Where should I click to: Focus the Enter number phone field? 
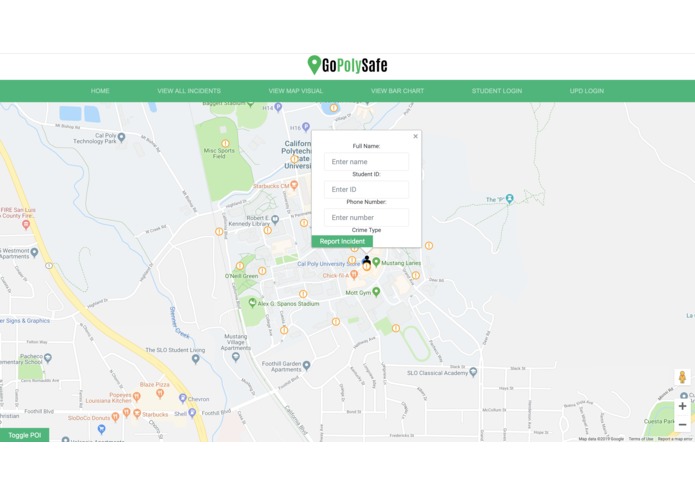(x=366, y=218)
